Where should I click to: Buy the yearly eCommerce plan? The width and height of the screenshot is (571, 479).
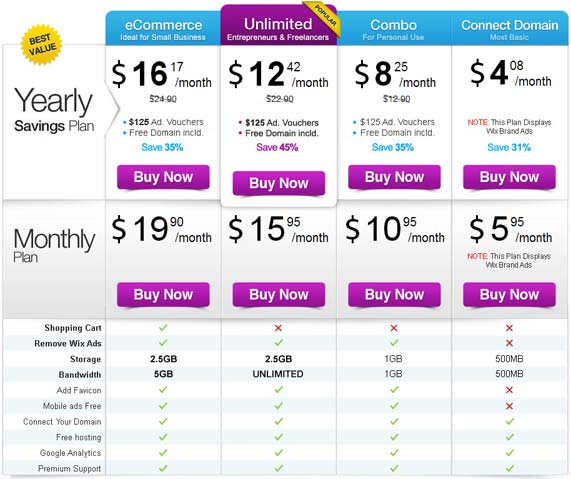163,177
